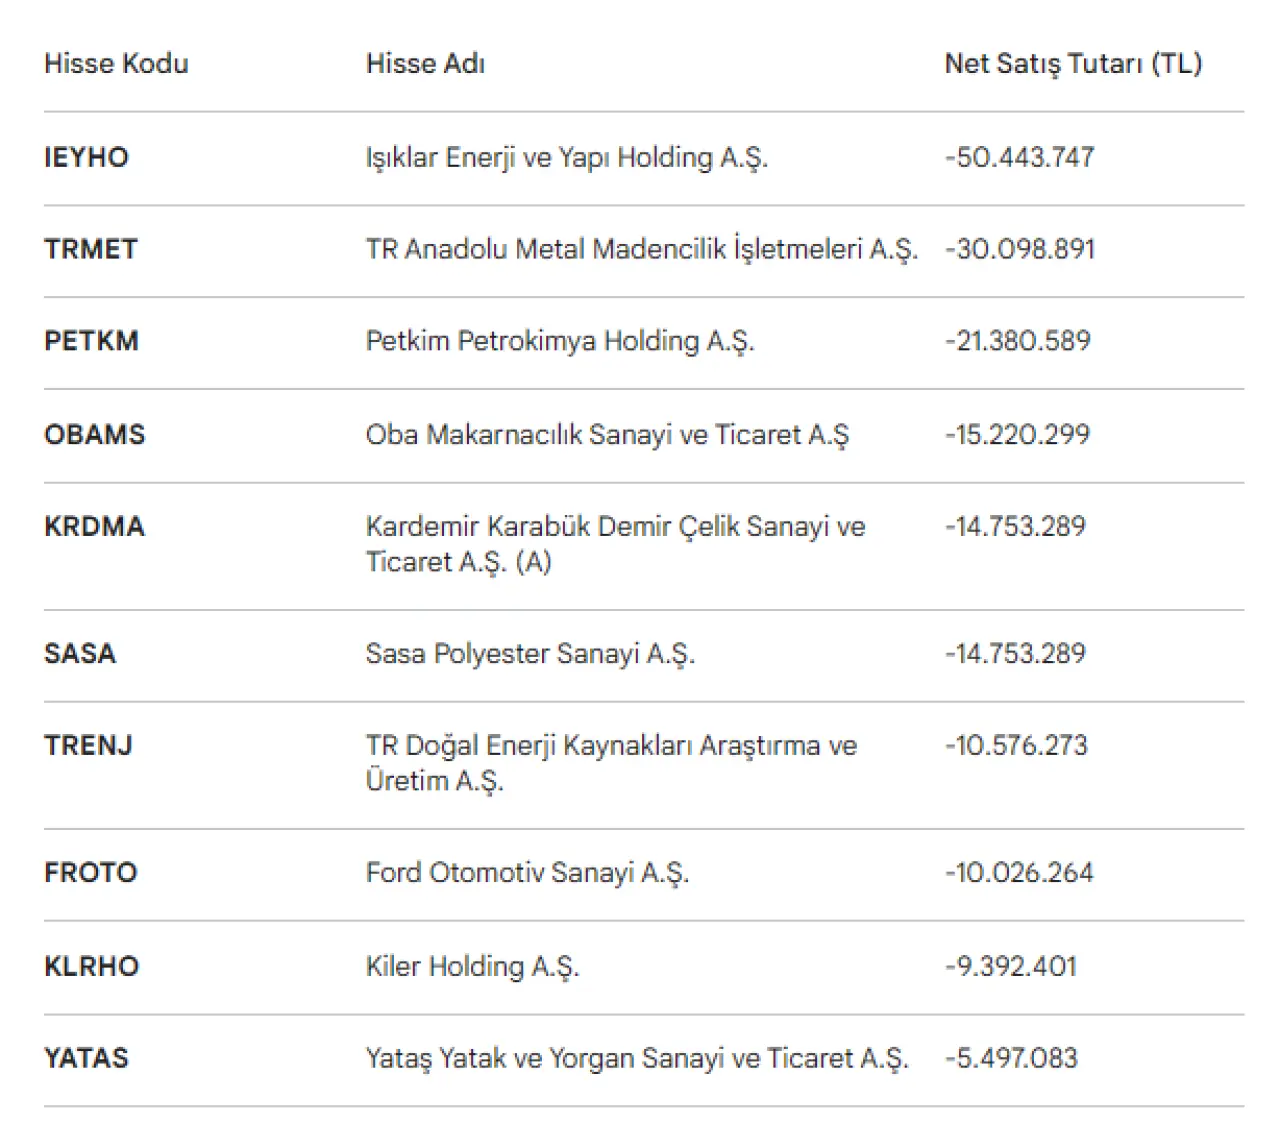Screen dimensions: 1280x1124
Task: Click the KLRHO stock code
Action: coord(91,967)
